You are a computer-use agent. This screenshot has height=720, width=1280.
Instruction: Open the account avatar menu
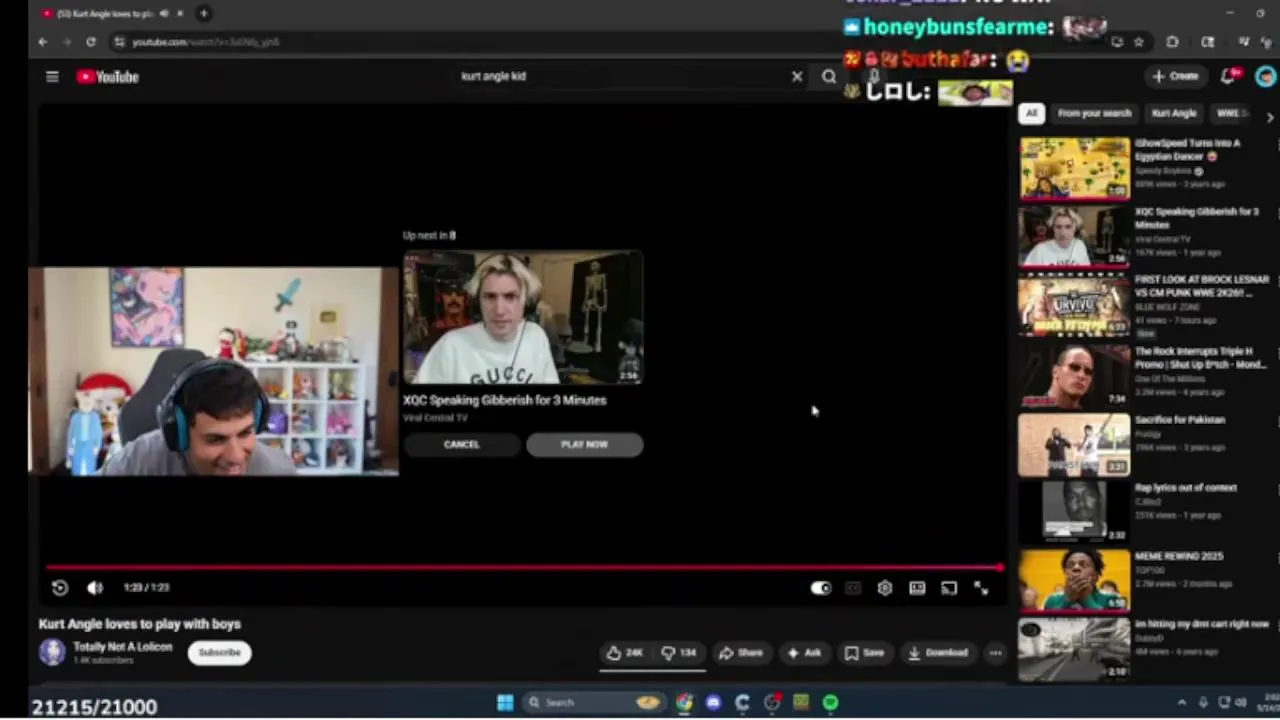pos(1266,76)
